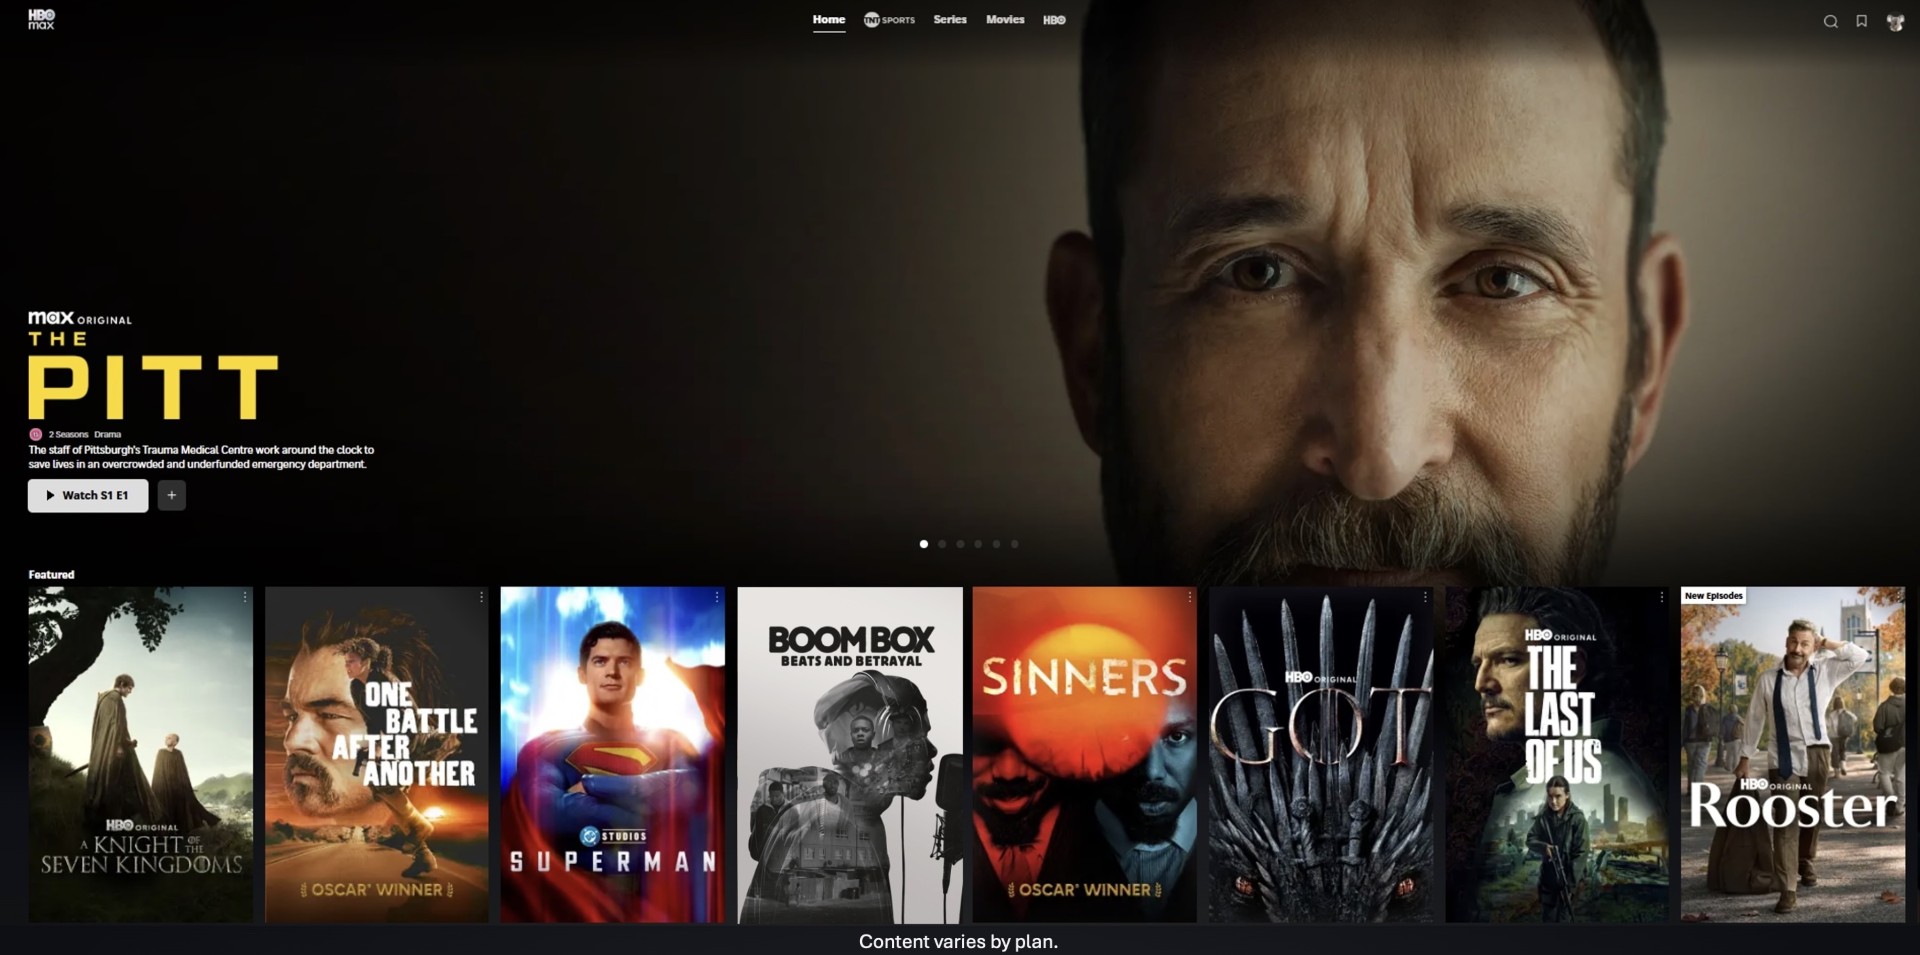The image size is (1920, 955).
Task: Open the search icon in top bar
Action: click(x=1830, y=21)
